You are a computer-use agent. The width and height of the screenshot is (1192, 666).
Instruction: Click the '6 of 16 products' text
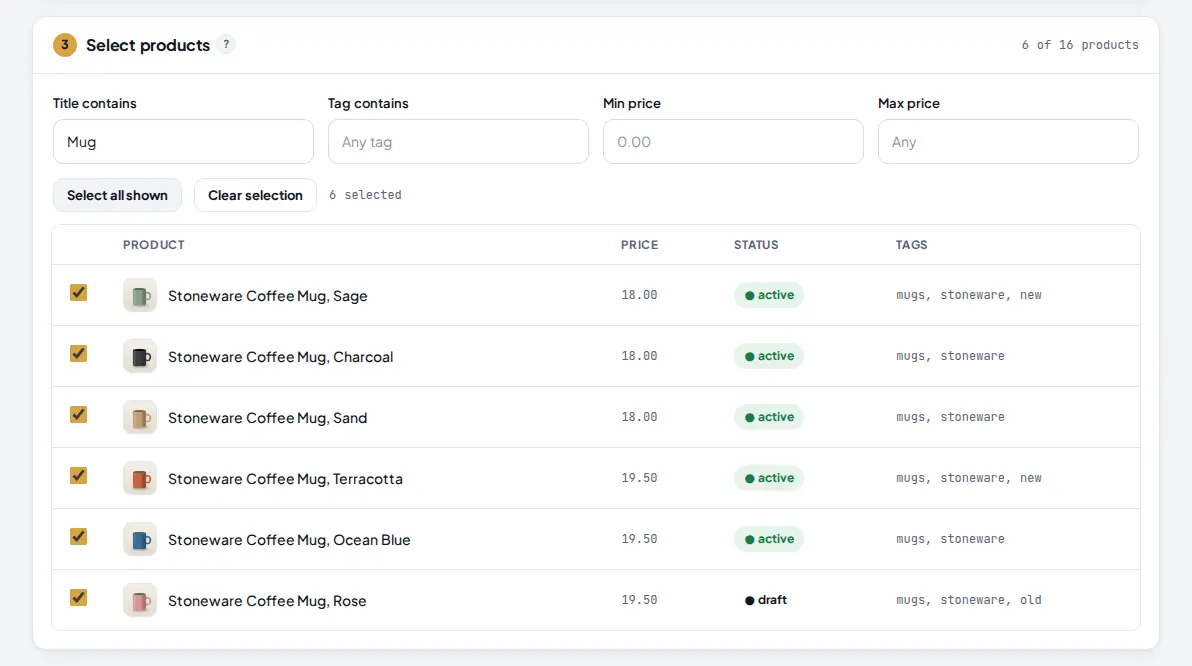tap(1080, 45)
